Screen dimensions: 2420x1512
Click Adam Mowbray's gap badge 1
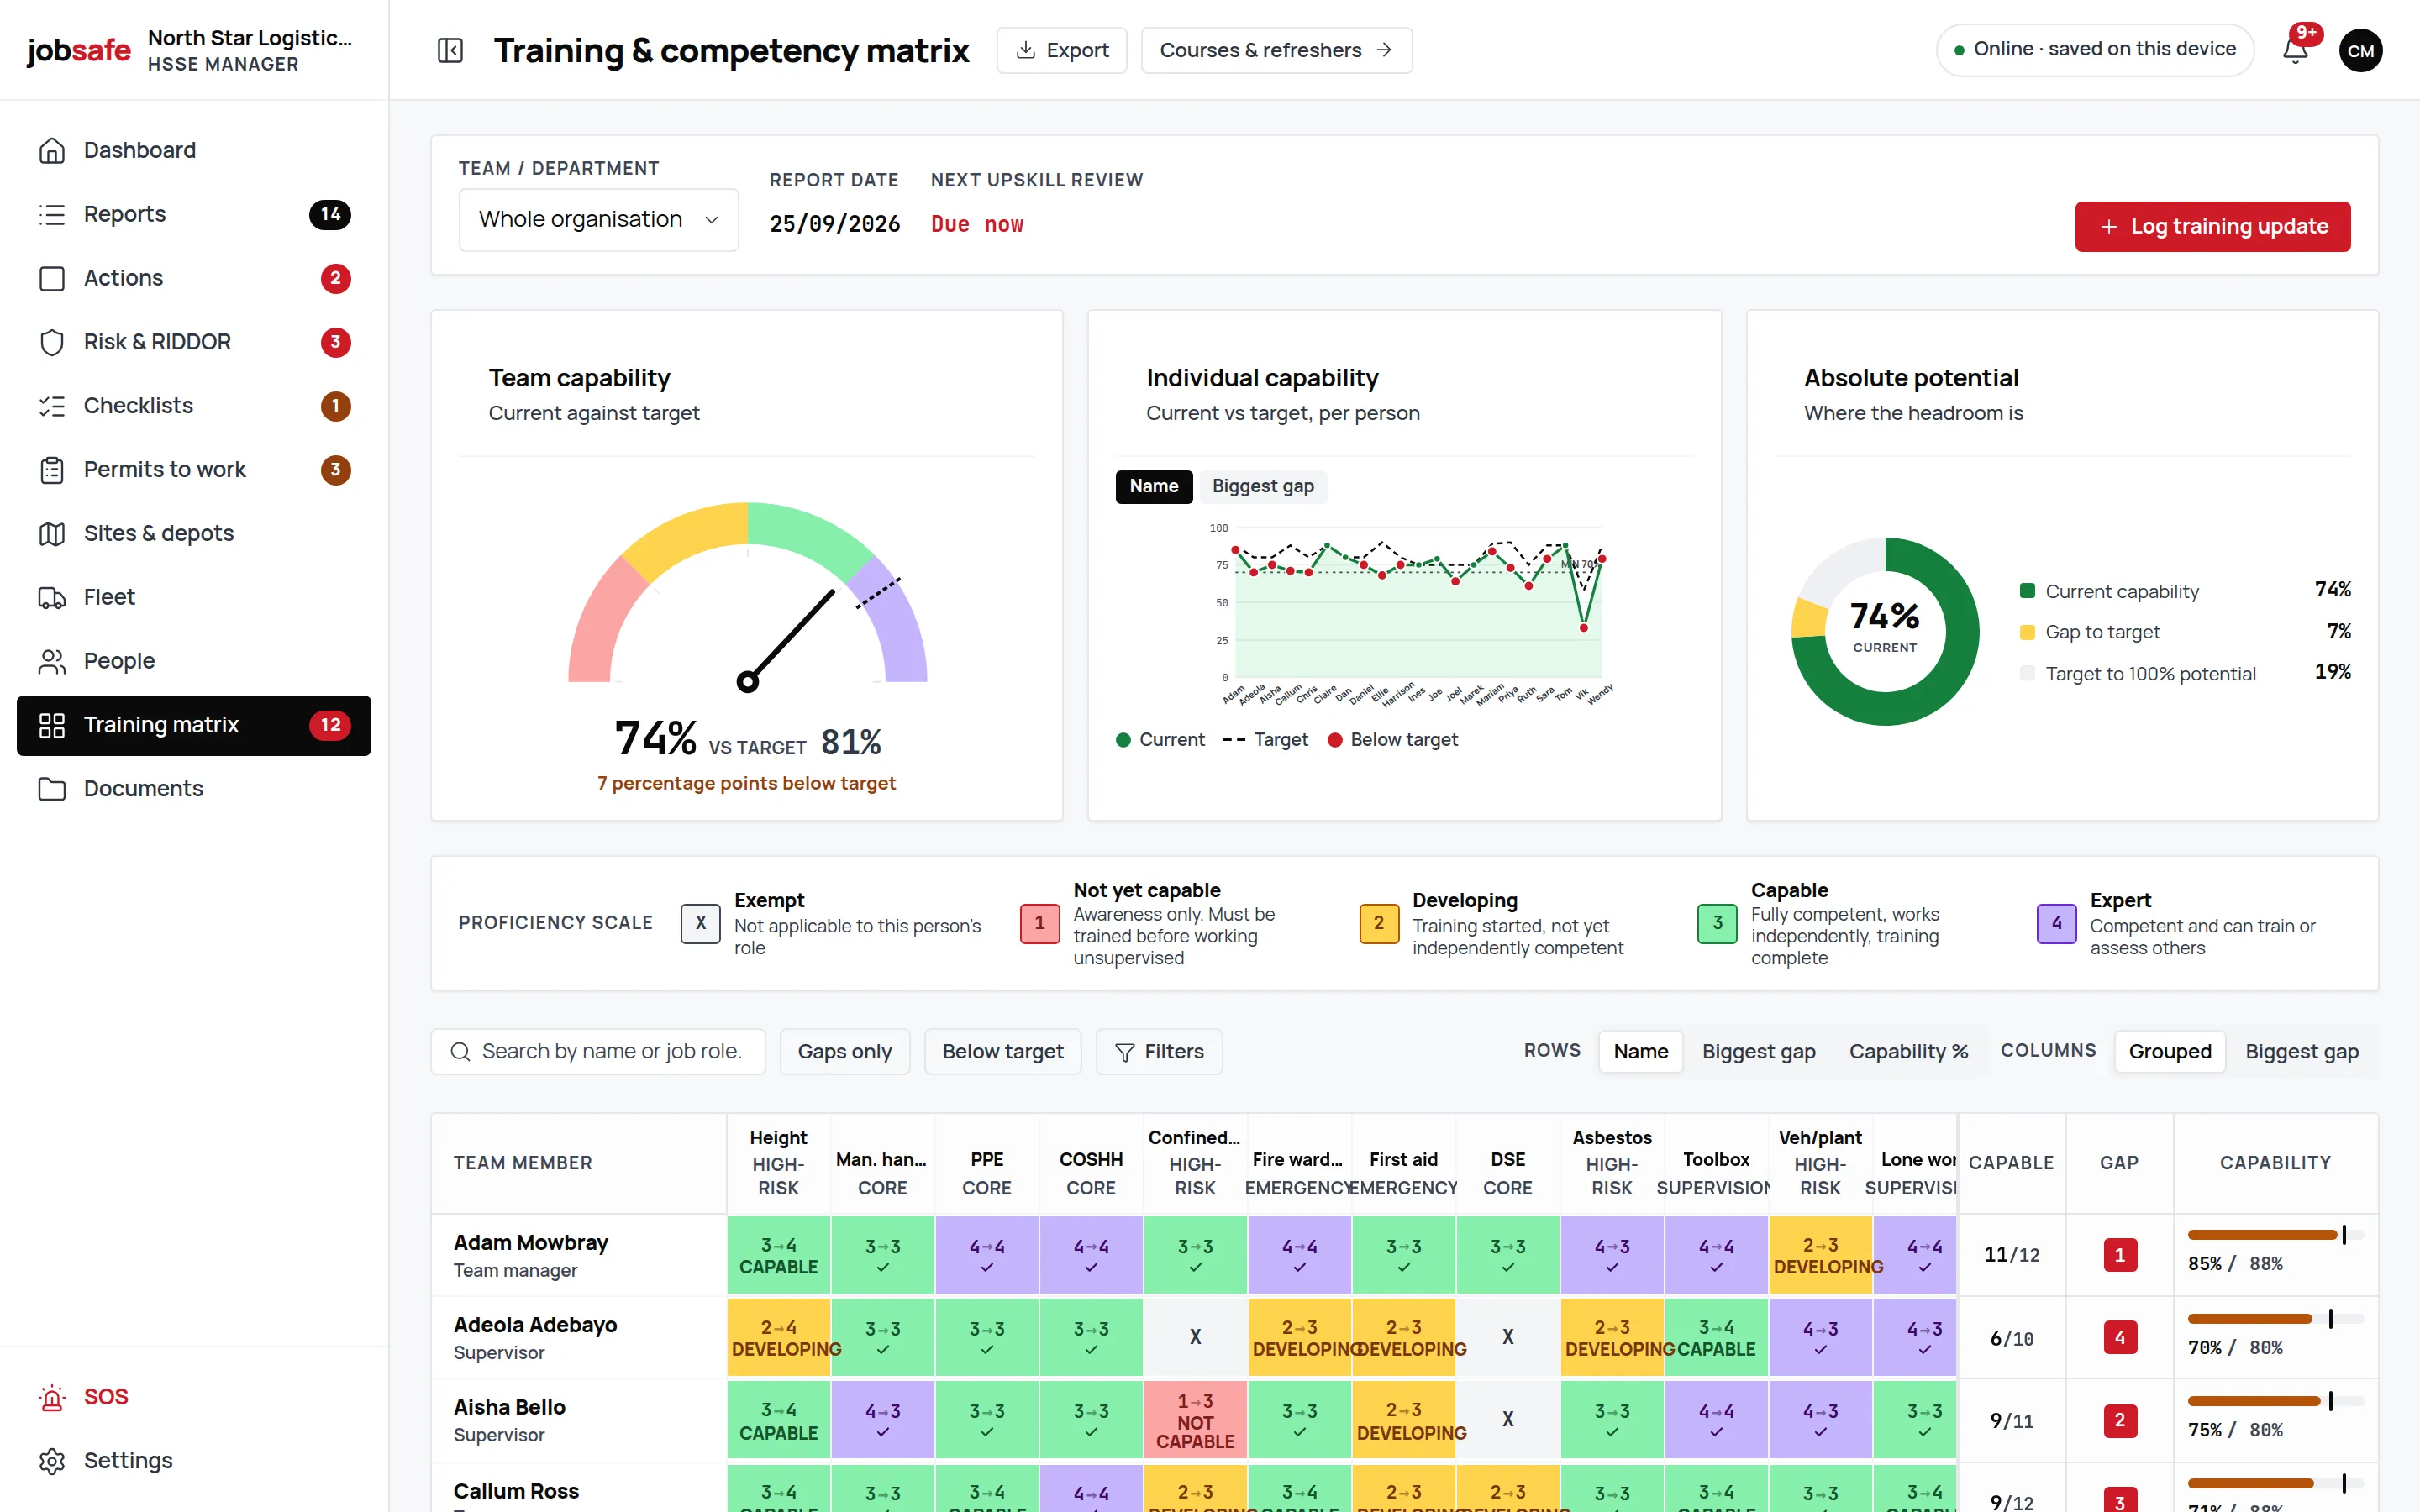[x=2120, y=1255]
